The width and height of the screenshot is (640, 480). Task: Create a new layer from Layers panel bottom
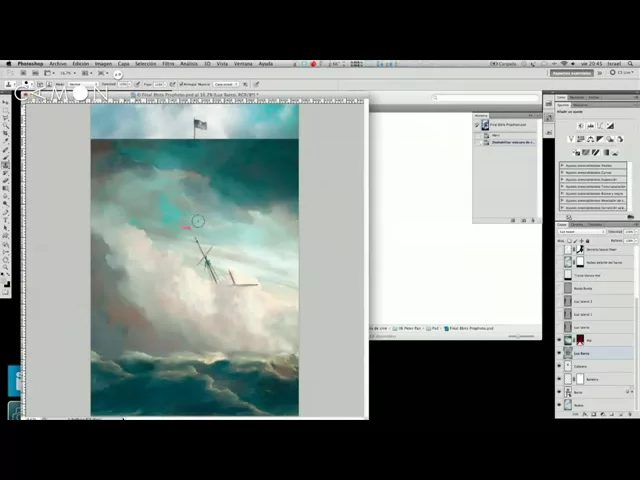click(621, 414)
